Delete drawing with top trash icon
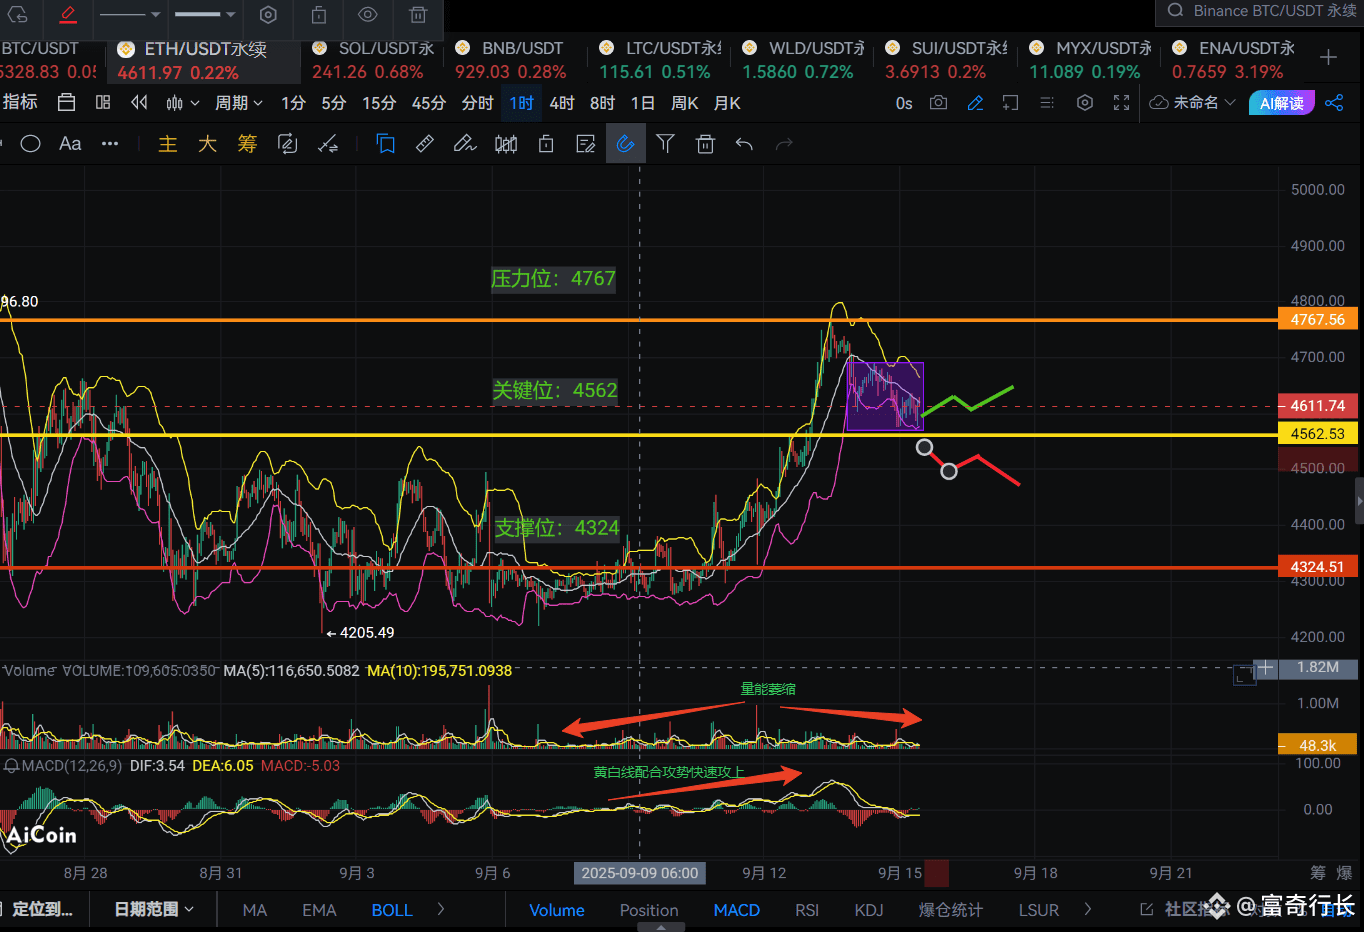1364x932 pixels. 418,15
